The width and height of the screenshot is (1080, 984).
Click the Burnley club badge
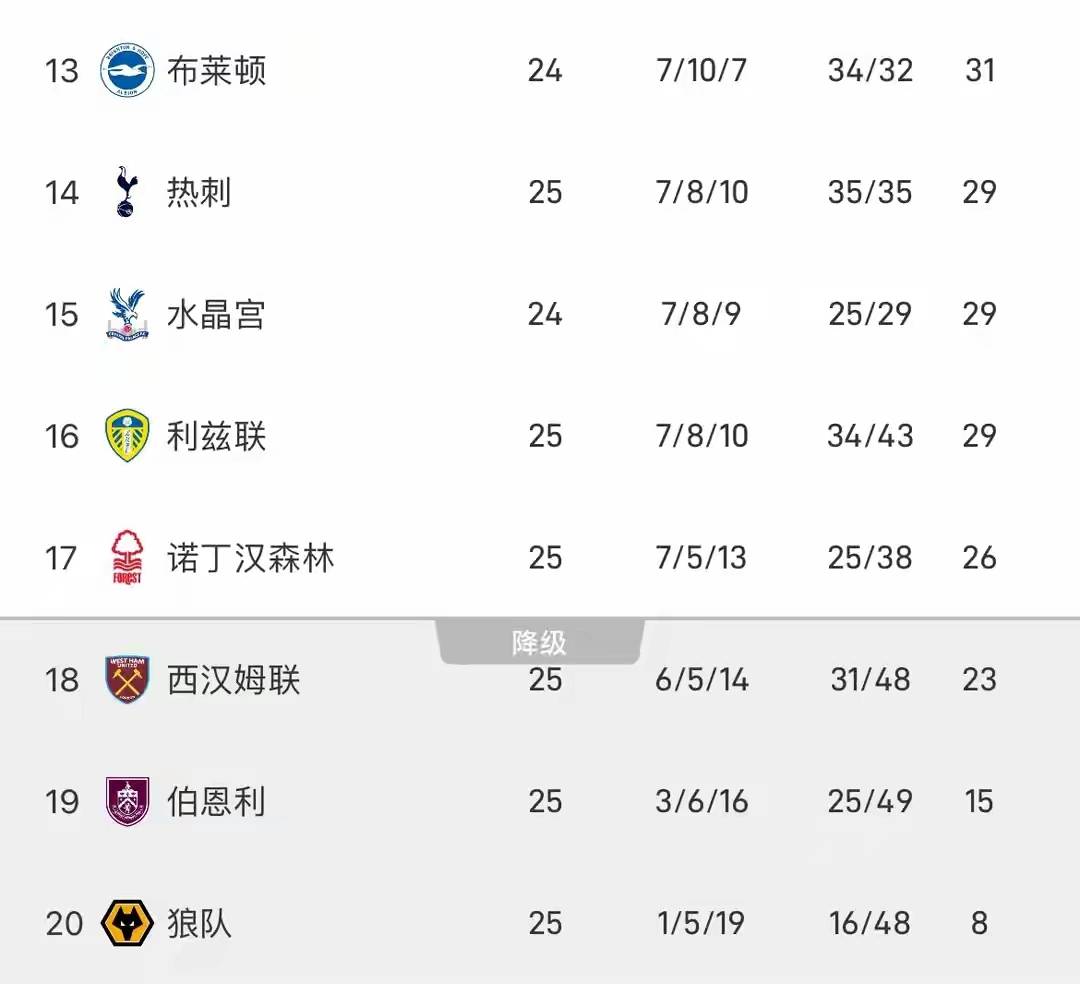[127, 802]
